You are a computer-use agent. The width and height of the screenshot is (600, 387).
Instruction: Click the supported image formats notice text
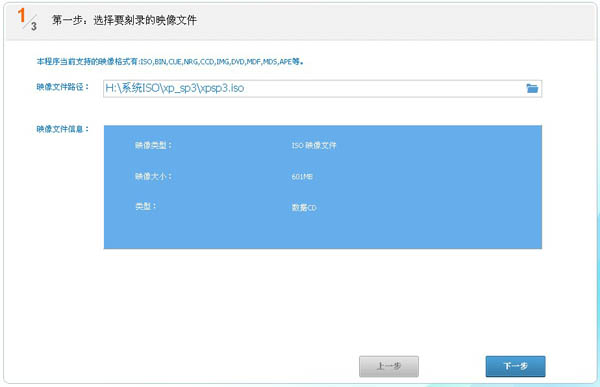click(x=170, y=61)
